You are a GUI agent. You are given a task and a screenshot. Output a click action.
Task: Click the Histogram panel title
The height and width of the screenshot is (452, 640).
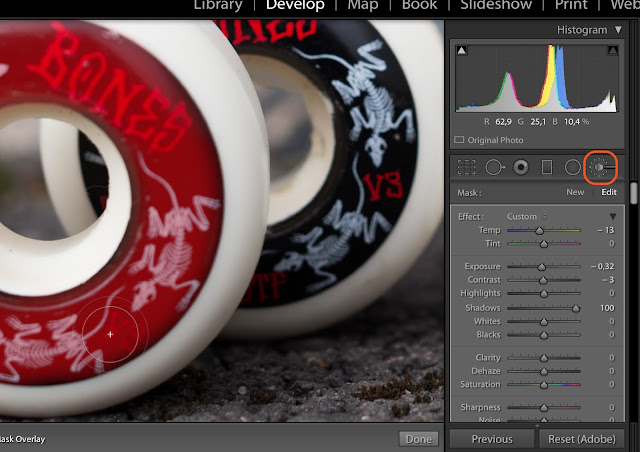[x=582, y=30]
